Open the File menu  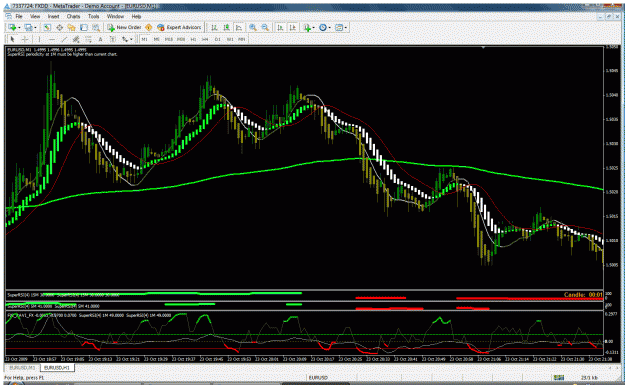point(19,16)
